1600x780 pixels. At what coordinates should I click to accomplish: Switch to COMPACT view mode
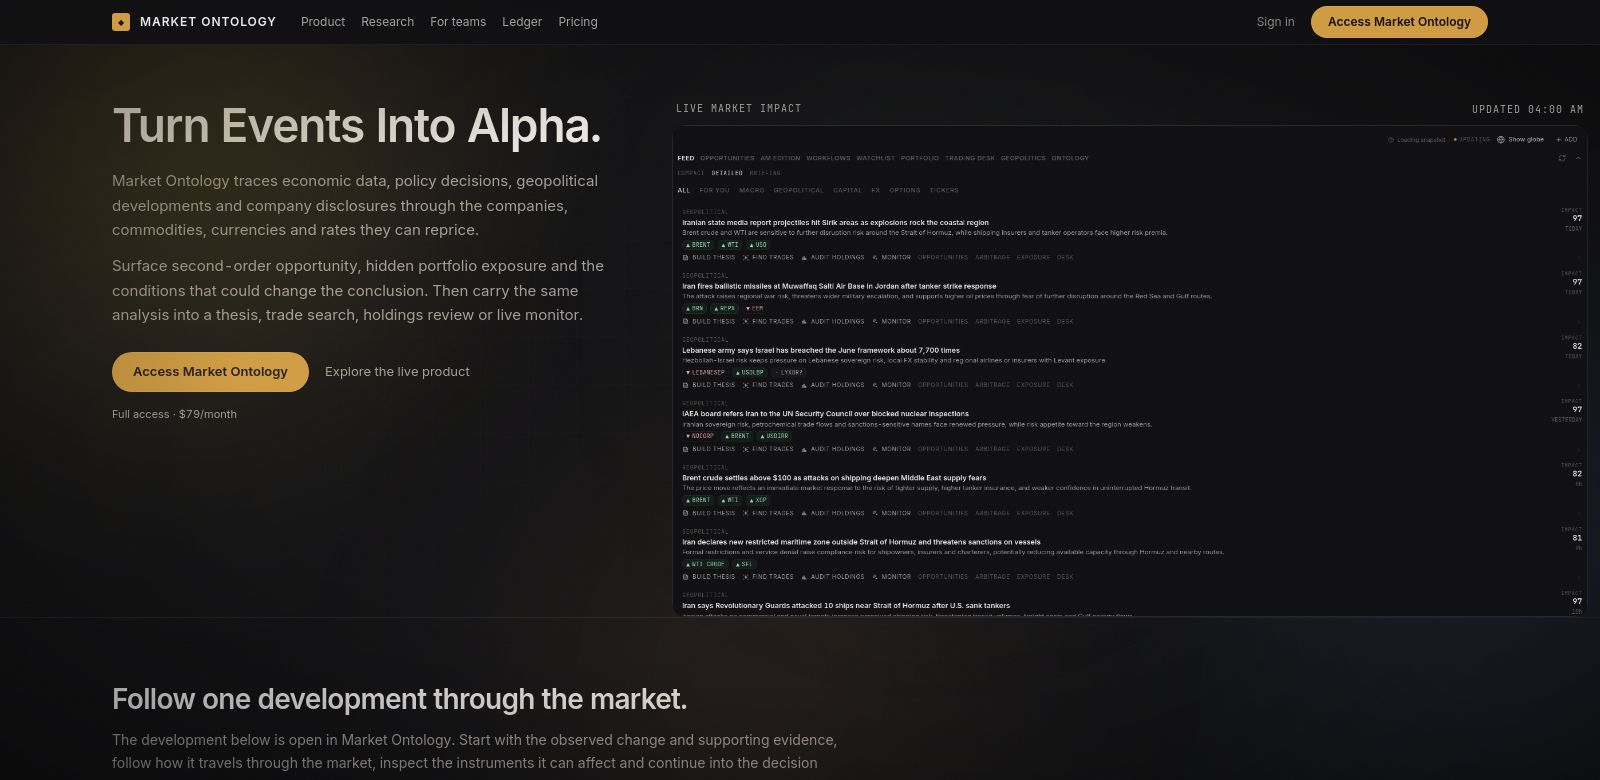pyautogui.click(x=691, y=173)
